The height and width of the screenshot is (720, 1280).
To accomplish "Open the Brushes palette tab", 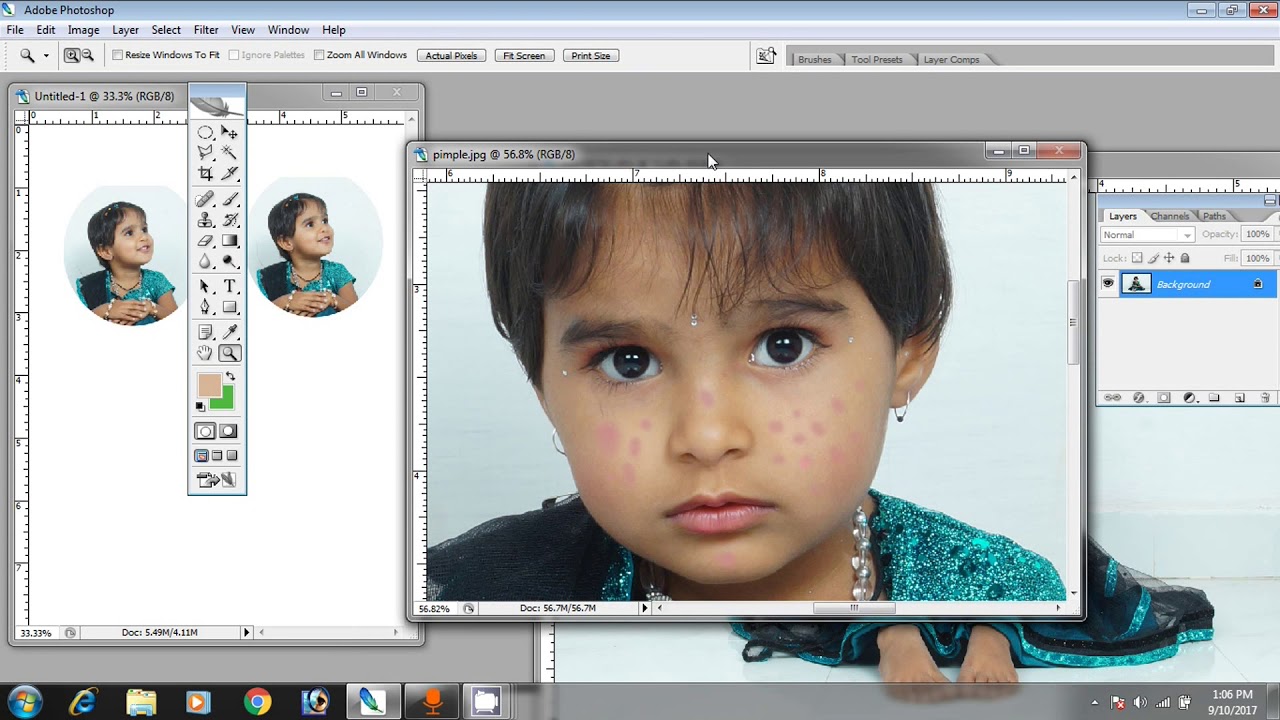I will pyautogui.click(x=814, y=59).
